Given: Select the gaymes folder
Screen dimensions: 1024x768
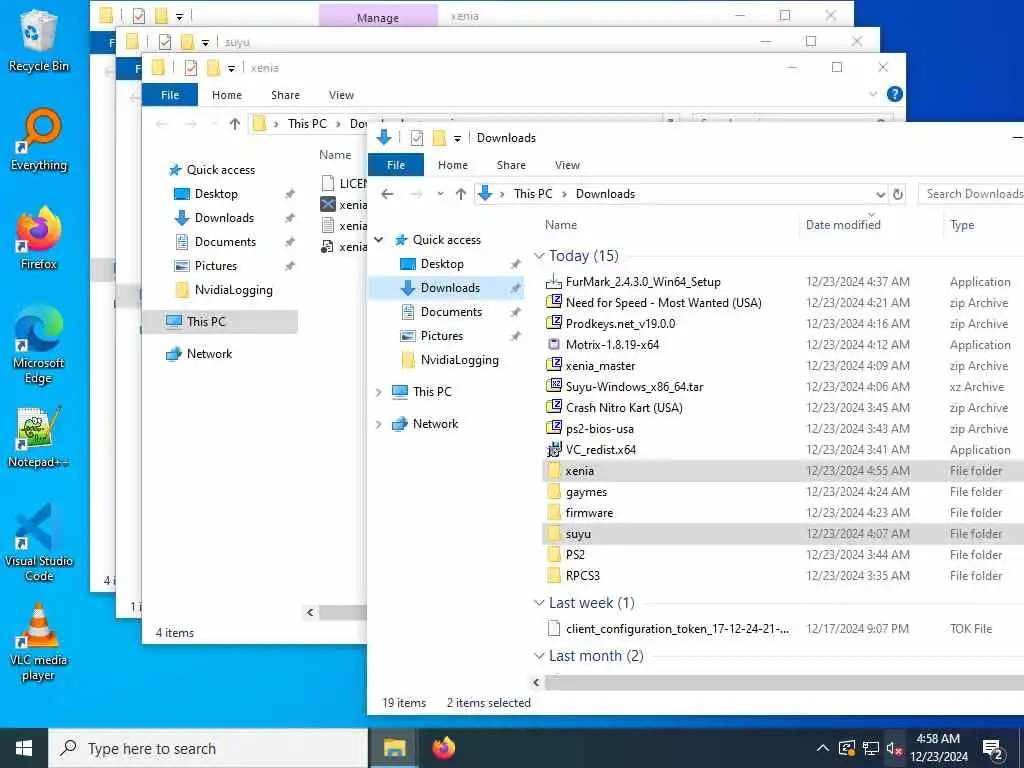Looking at the screenshot, I should [x=586, y=492].
